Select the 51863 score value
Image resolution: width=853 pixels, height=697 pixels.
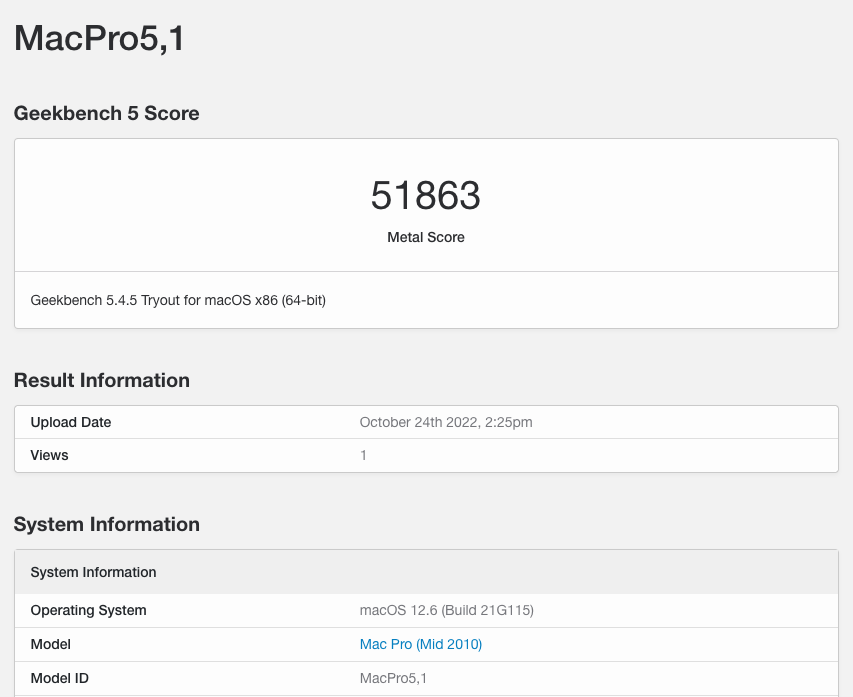[x=425, y=195]
